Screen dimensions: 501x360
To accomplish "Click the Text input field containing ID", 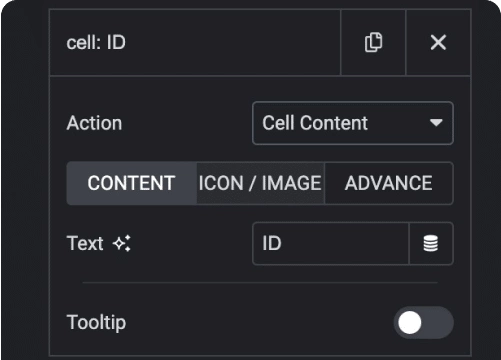I will (331, 243).
